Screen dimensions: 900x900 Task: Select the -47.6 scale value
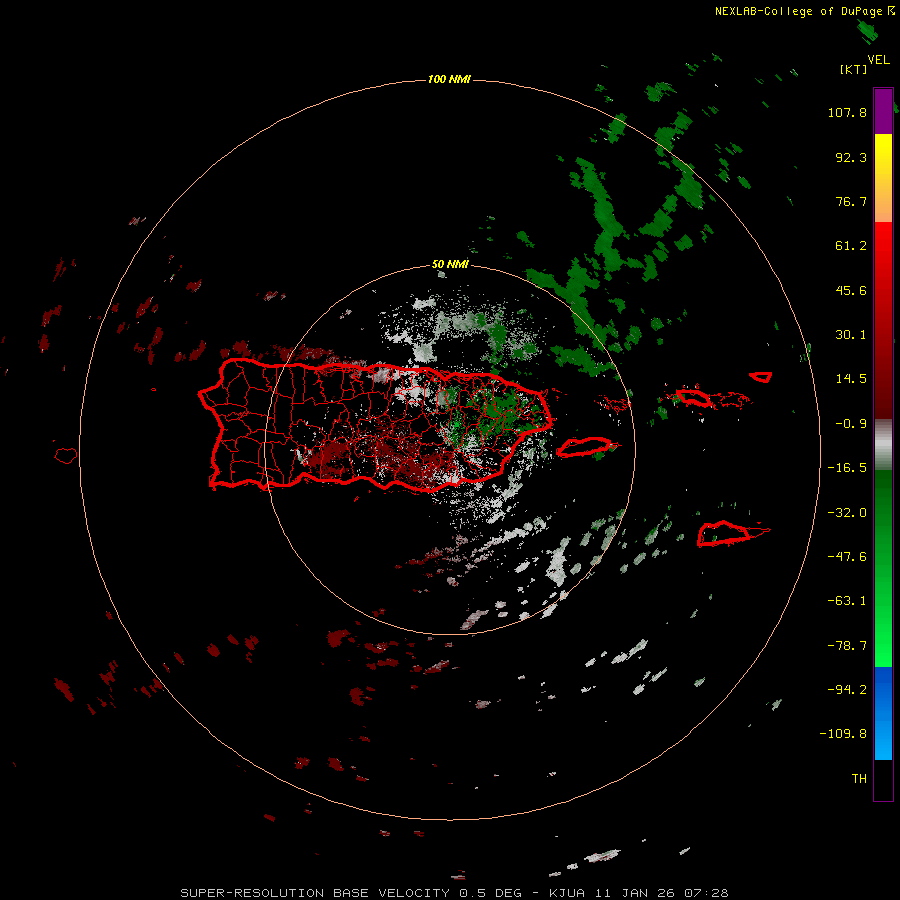pos(847,557)
